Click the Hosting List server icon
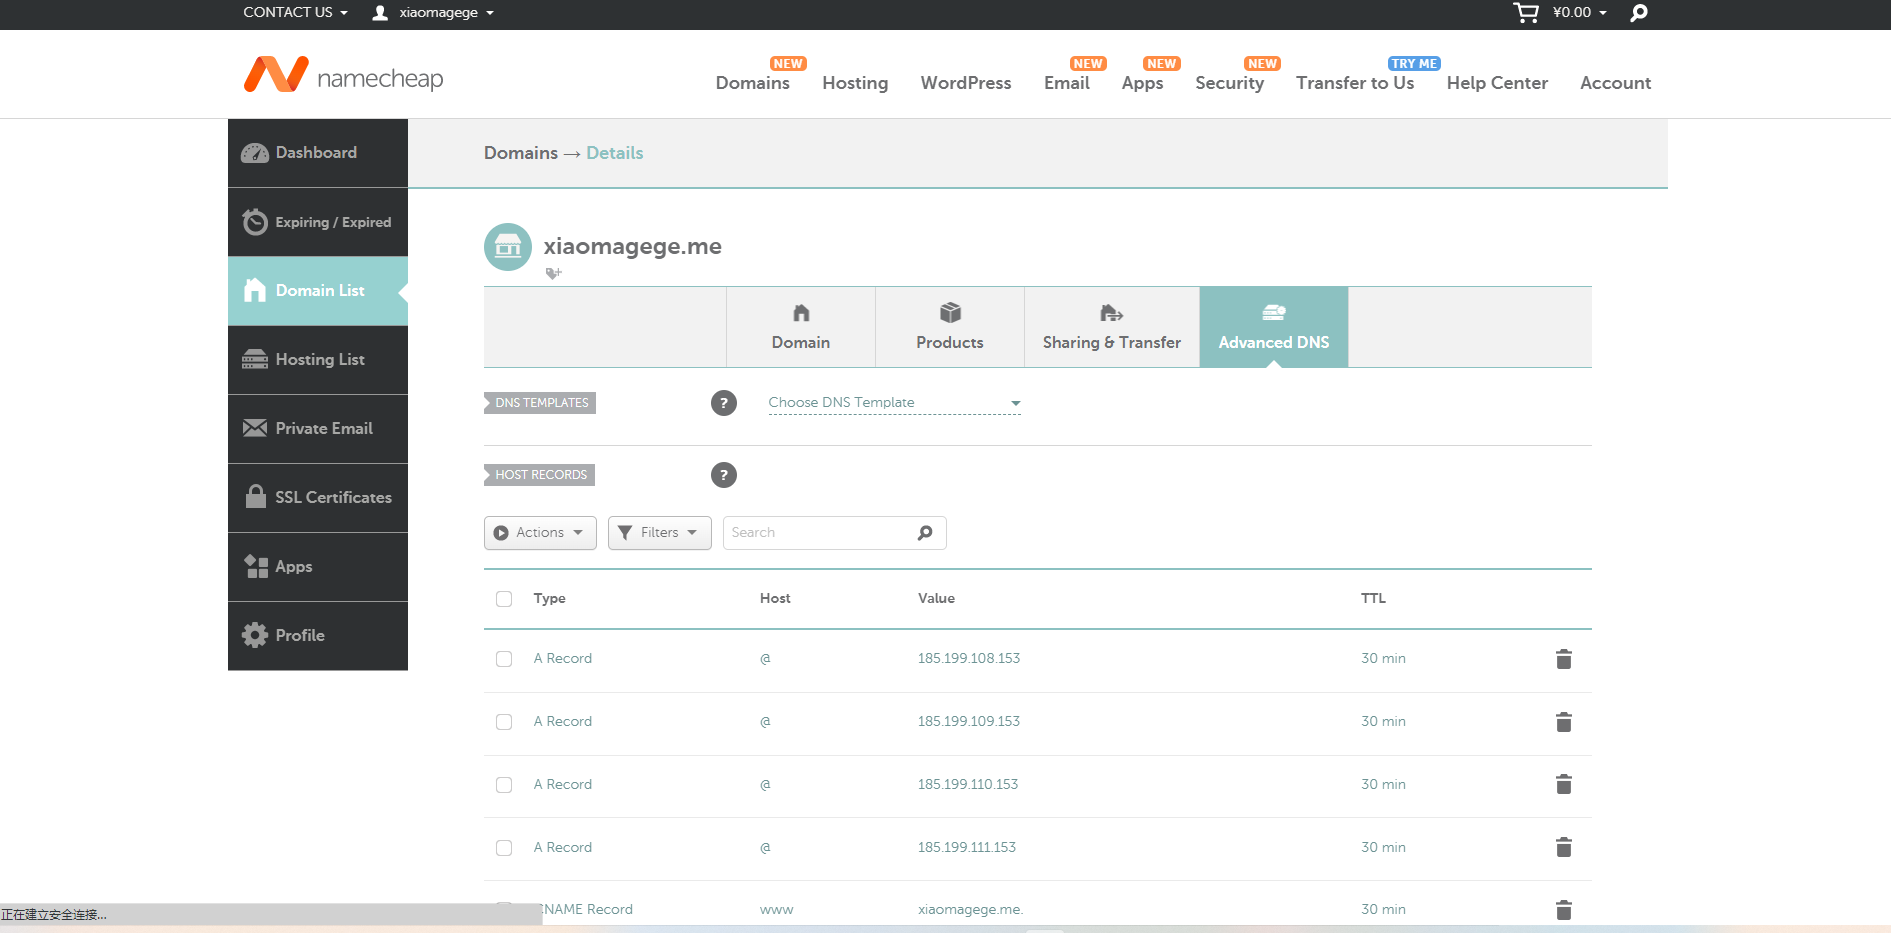1891x933 pixels. pos(255,359)
